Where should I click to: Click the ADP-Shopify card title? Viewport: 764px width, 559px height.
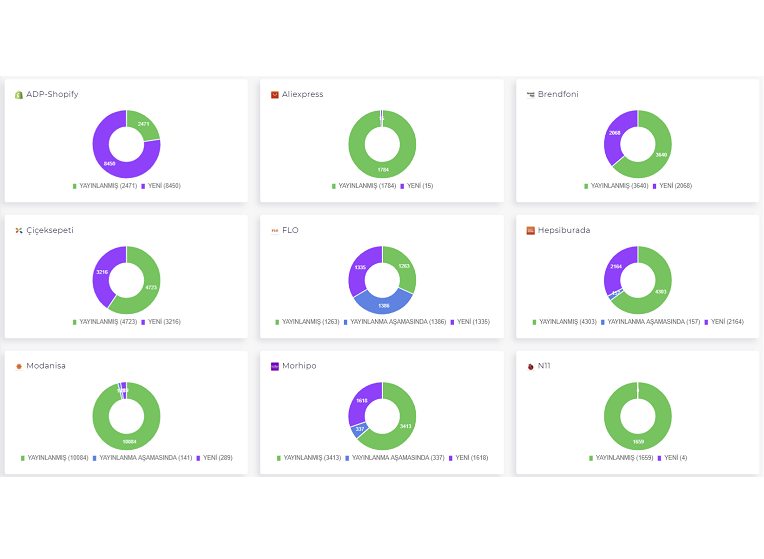tap(52, 95)
